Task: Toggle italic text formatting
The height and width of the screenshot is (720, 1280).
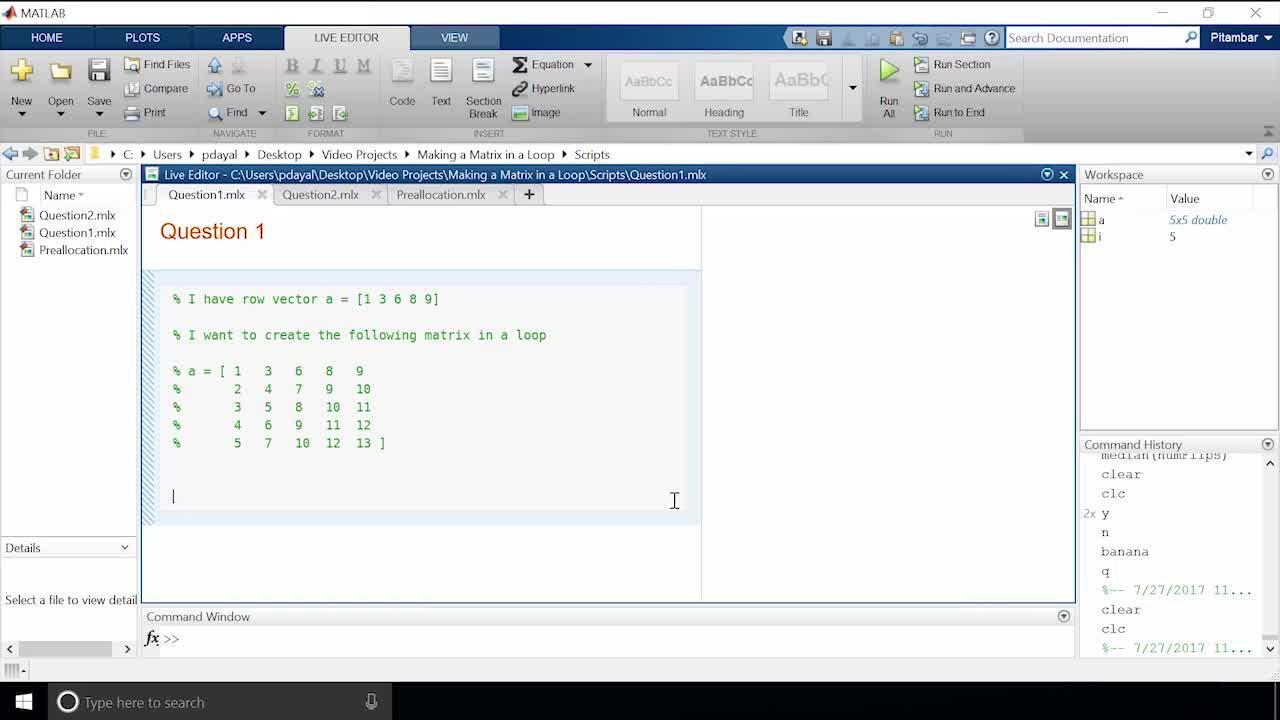Action: click(316, 65)
